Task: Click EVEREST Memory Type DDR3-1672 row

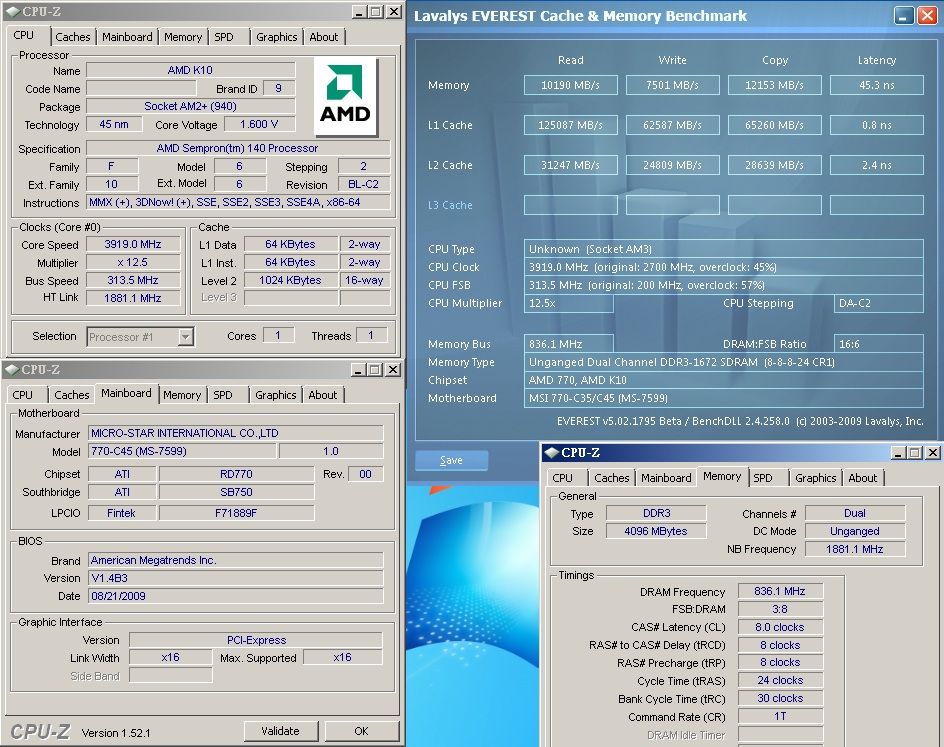Action: (724, 362)
